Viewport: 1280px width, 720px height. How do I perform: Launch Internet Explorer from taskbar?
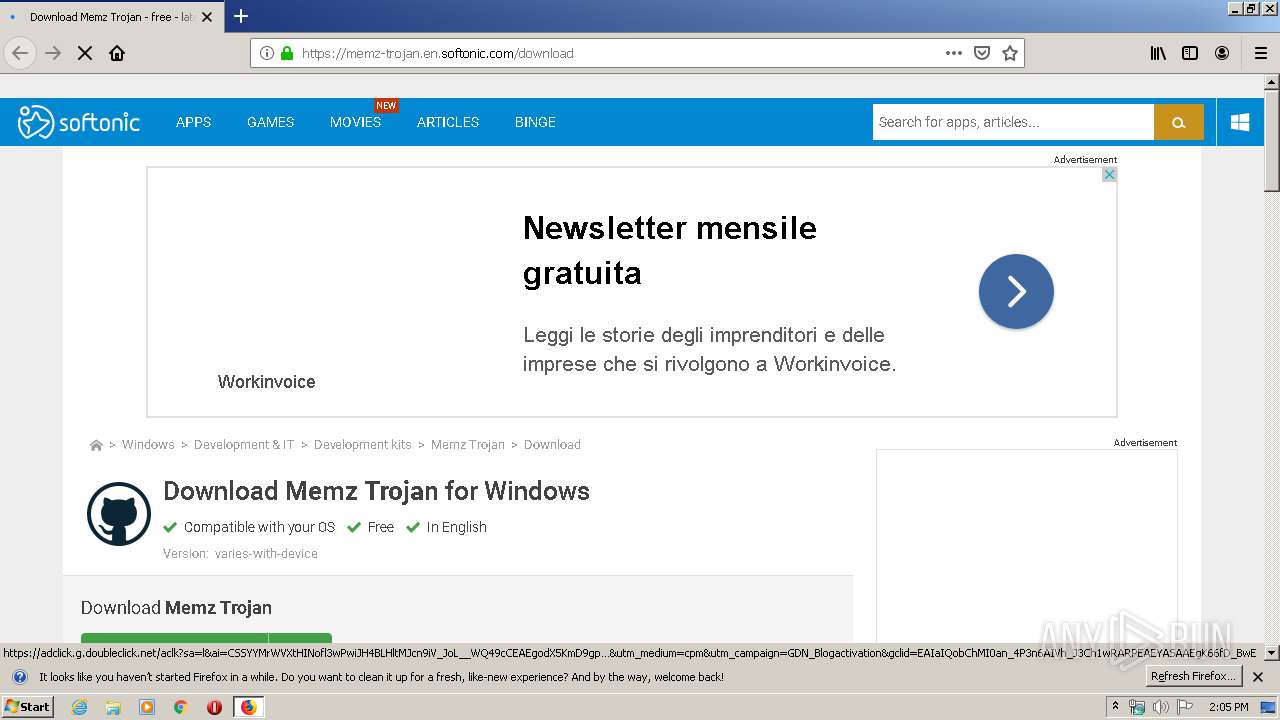click(80, 707)
